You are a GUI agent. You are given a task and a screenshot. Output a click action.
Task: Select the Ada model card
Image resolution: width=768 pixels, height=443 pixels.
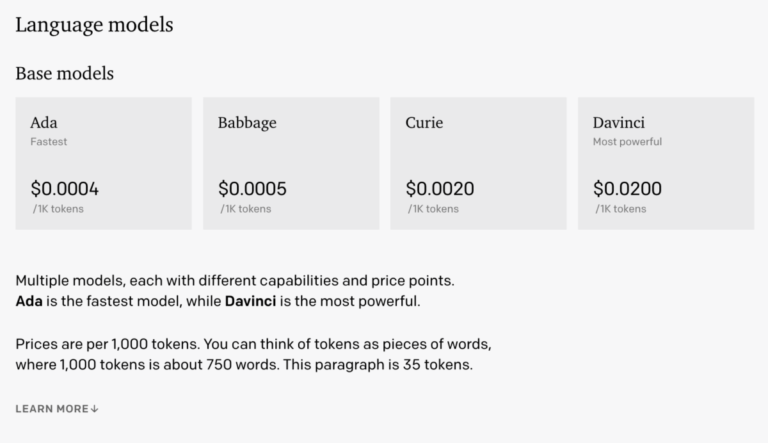point(103,163)
